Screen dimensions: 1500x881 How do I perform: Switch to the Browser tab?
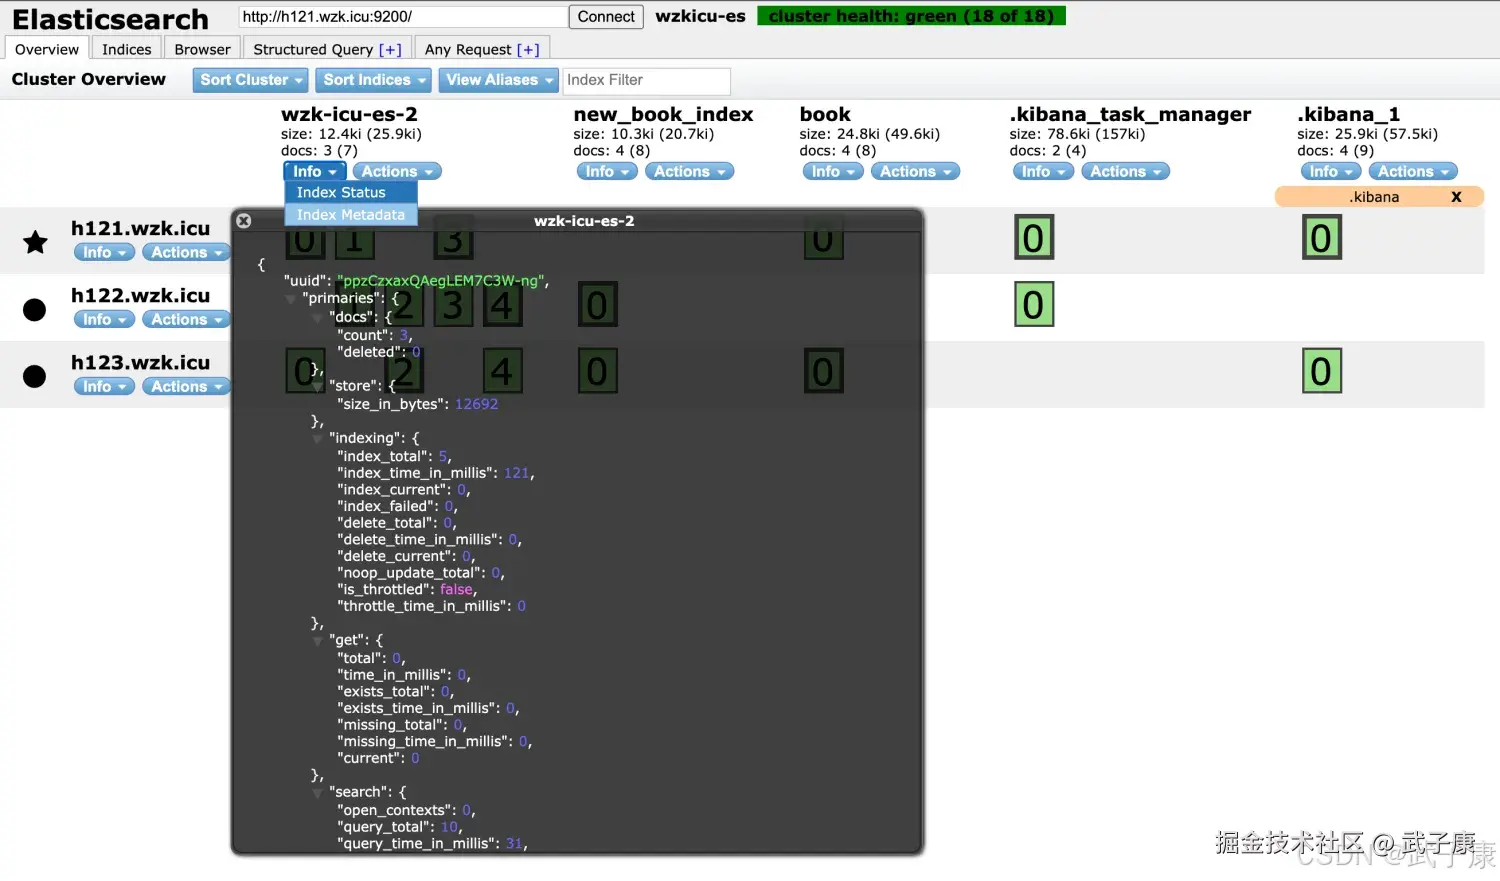[x=201, y=48]
